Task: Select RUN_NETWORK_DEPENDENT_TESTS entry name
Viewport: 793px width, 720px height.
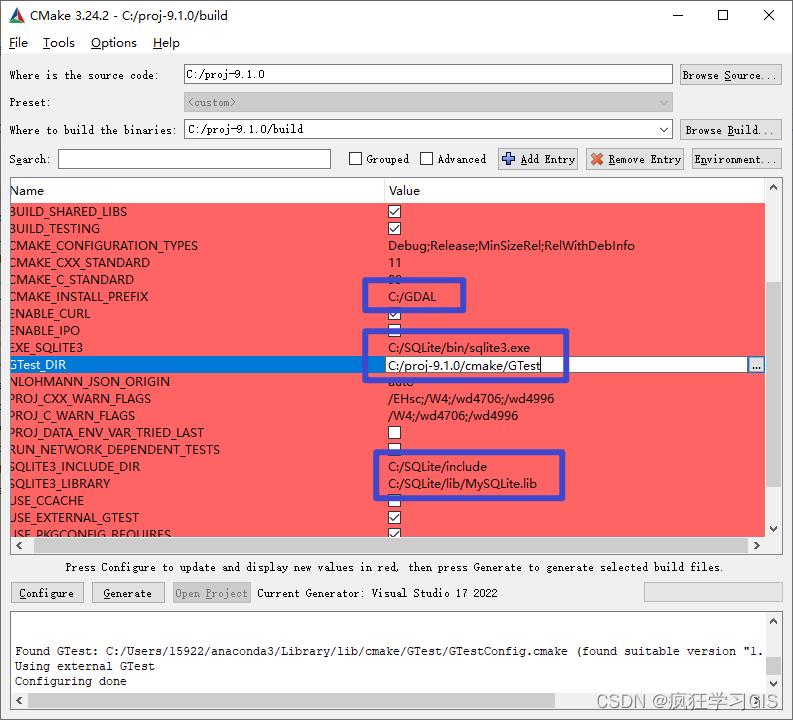Action: pos(115,450)
